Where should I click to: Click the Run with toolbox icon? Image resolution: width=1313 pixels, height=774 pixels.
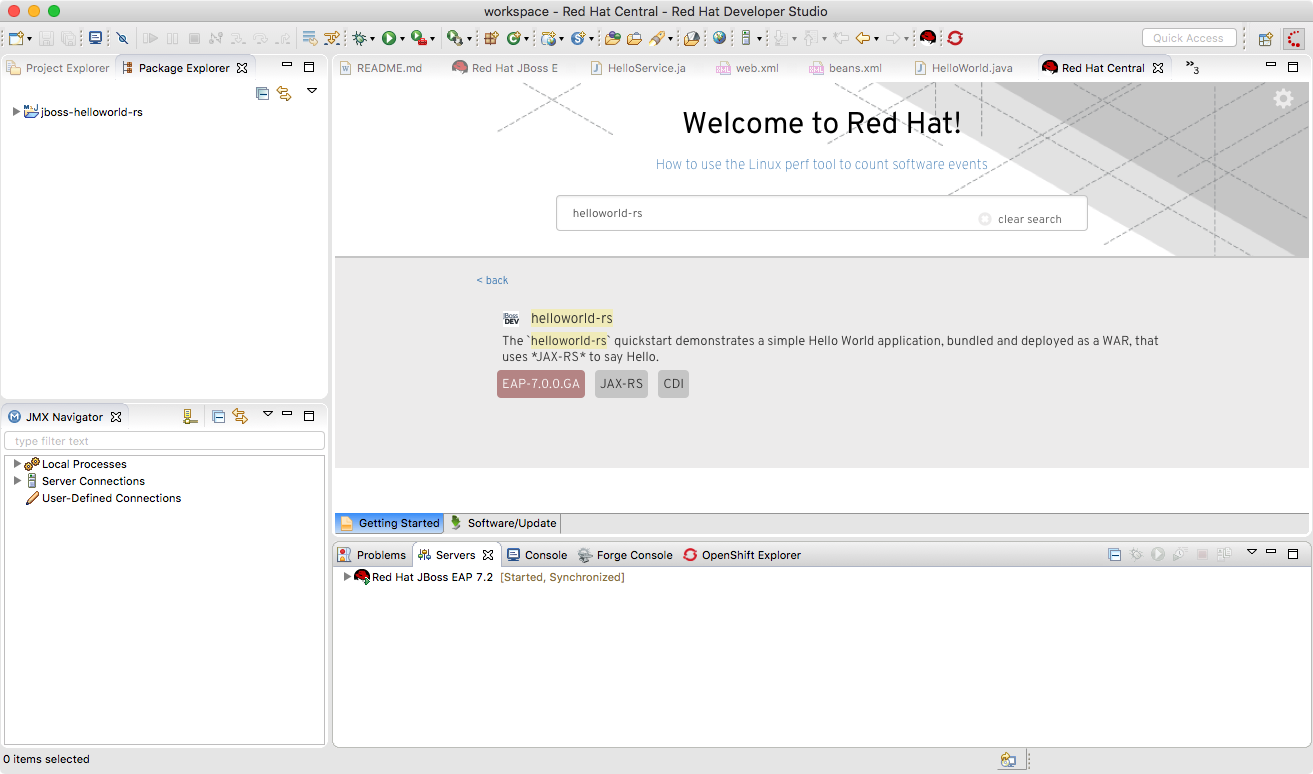[x=418, y=38]
